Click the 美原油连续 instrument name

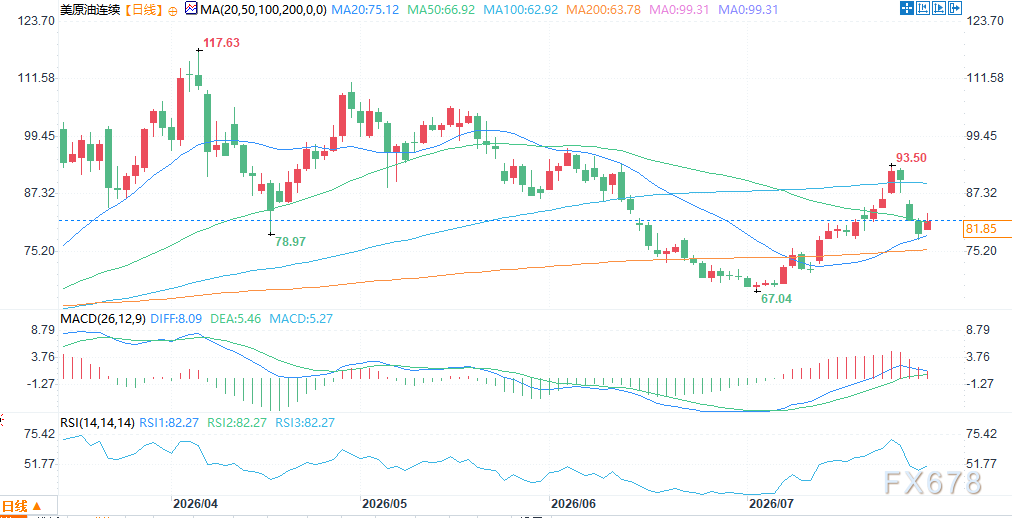coord(90,10)
